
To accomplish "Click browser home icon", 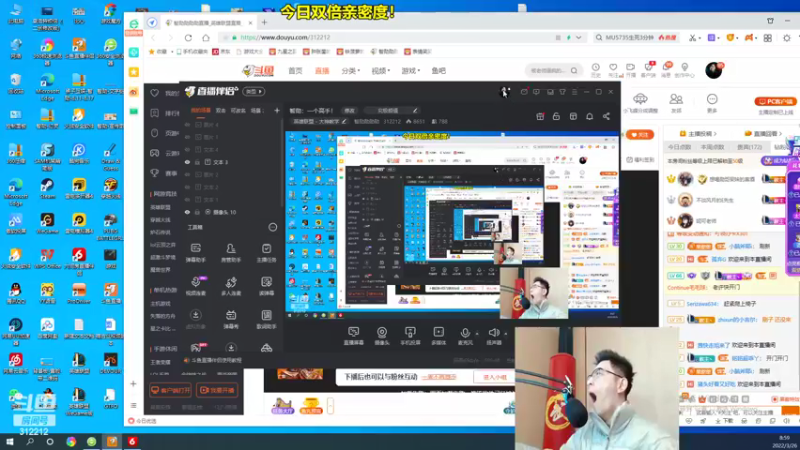I will [206, 38].
